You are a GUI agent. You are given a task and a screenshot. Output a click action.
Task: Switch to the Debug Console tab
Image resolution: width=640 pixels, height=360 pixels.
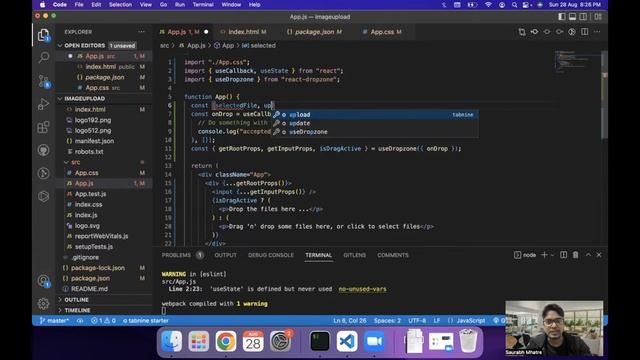[x=271, y=255]
